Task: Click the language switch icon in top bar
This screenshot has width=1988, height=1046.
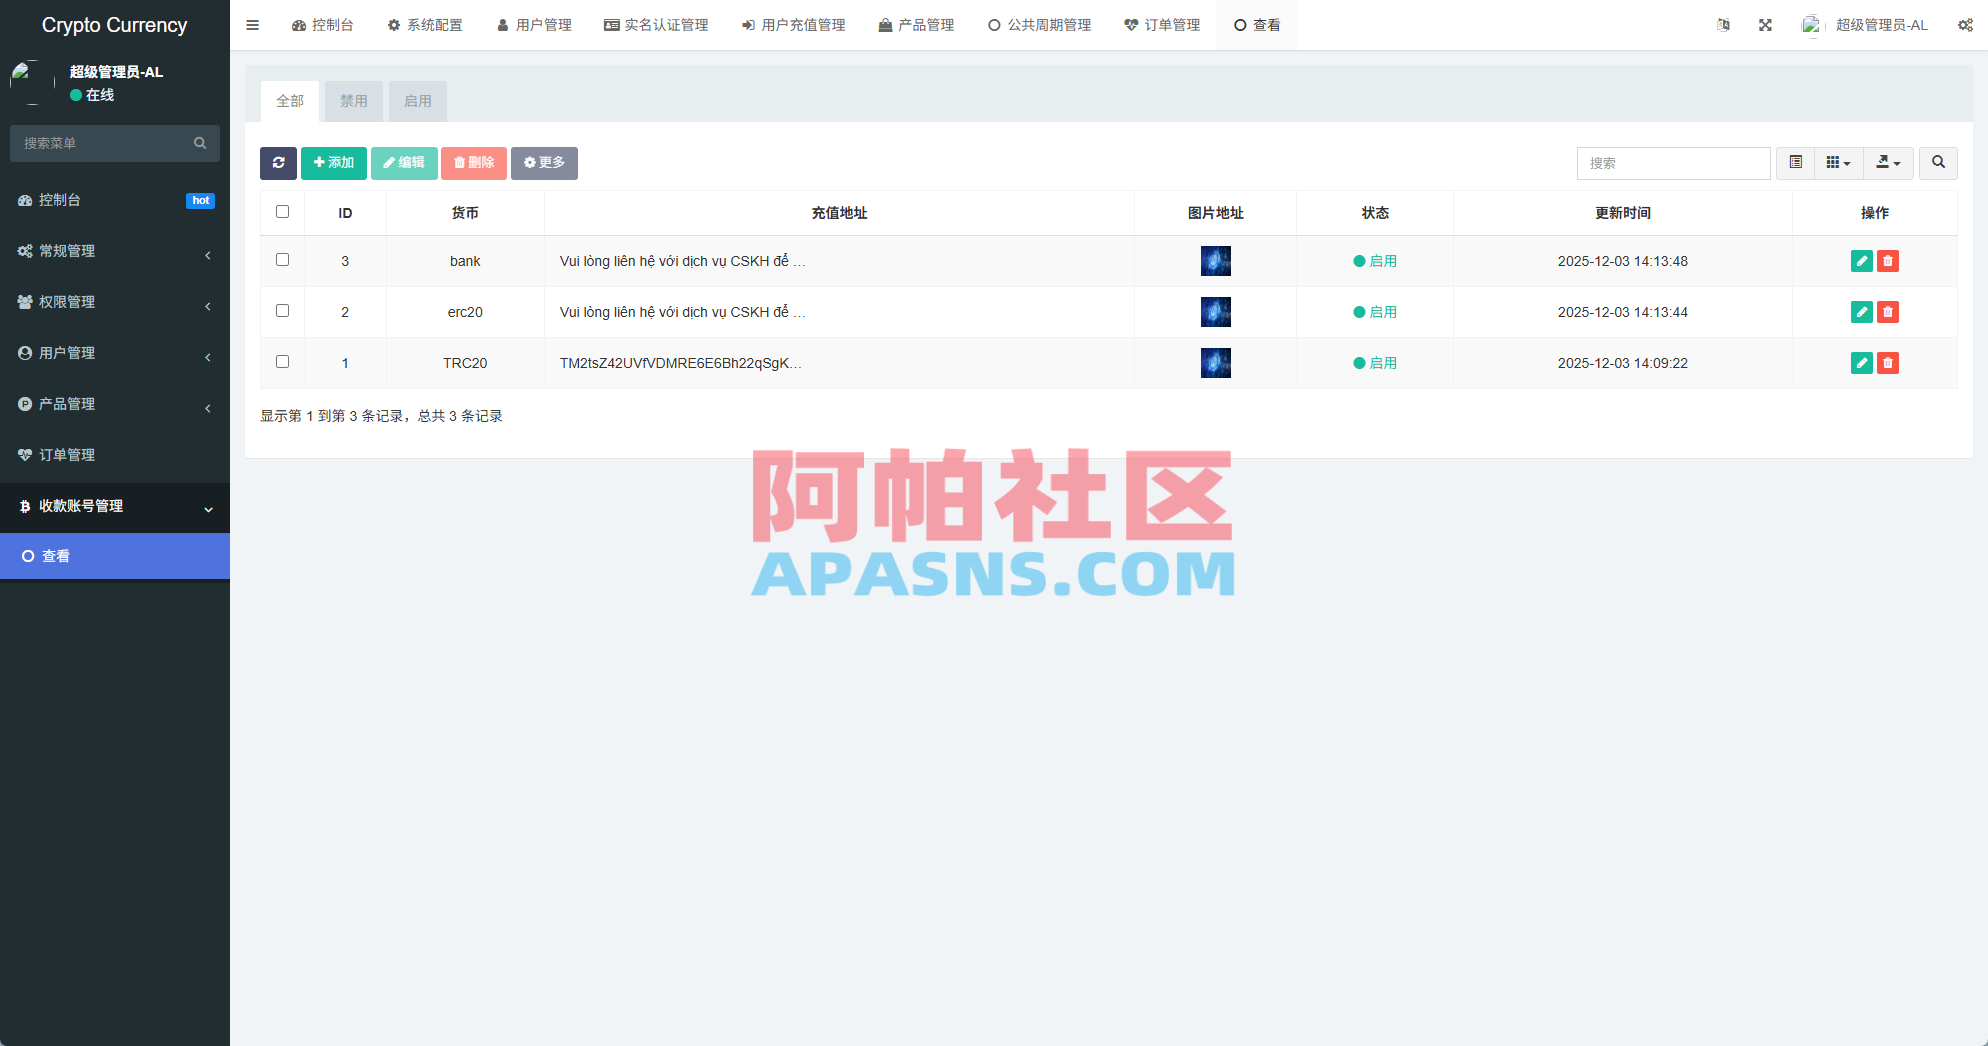Action: click(x=1723, y=25)
